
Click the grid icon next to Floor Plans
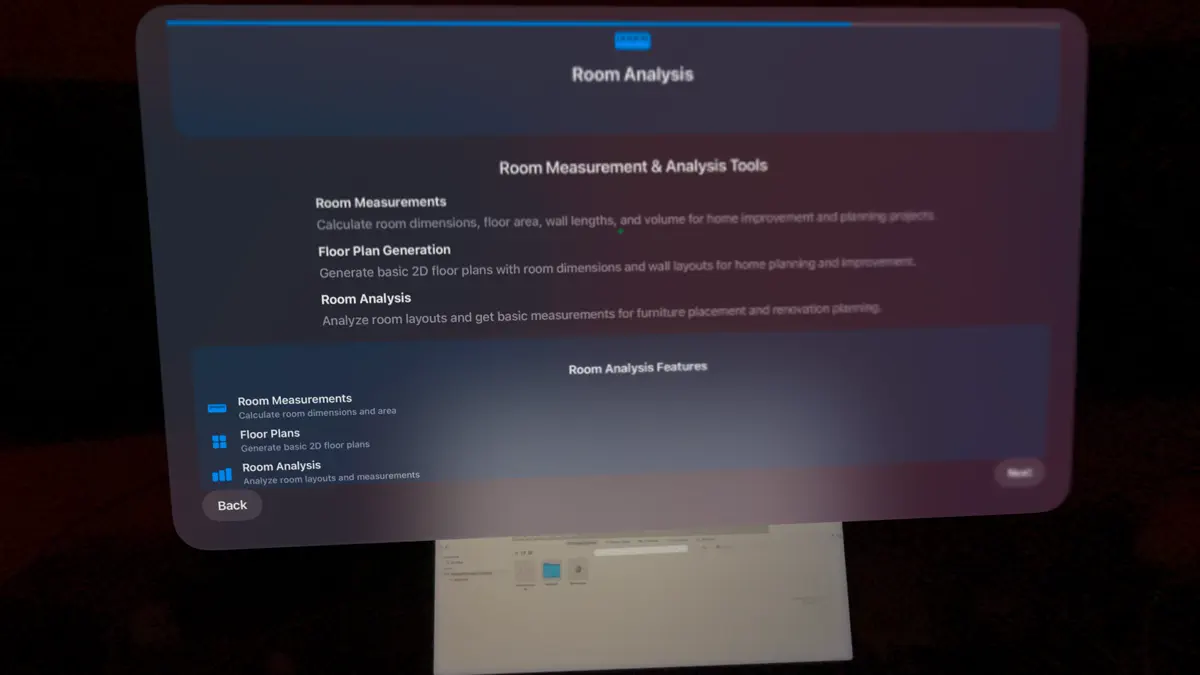[219, 442]
